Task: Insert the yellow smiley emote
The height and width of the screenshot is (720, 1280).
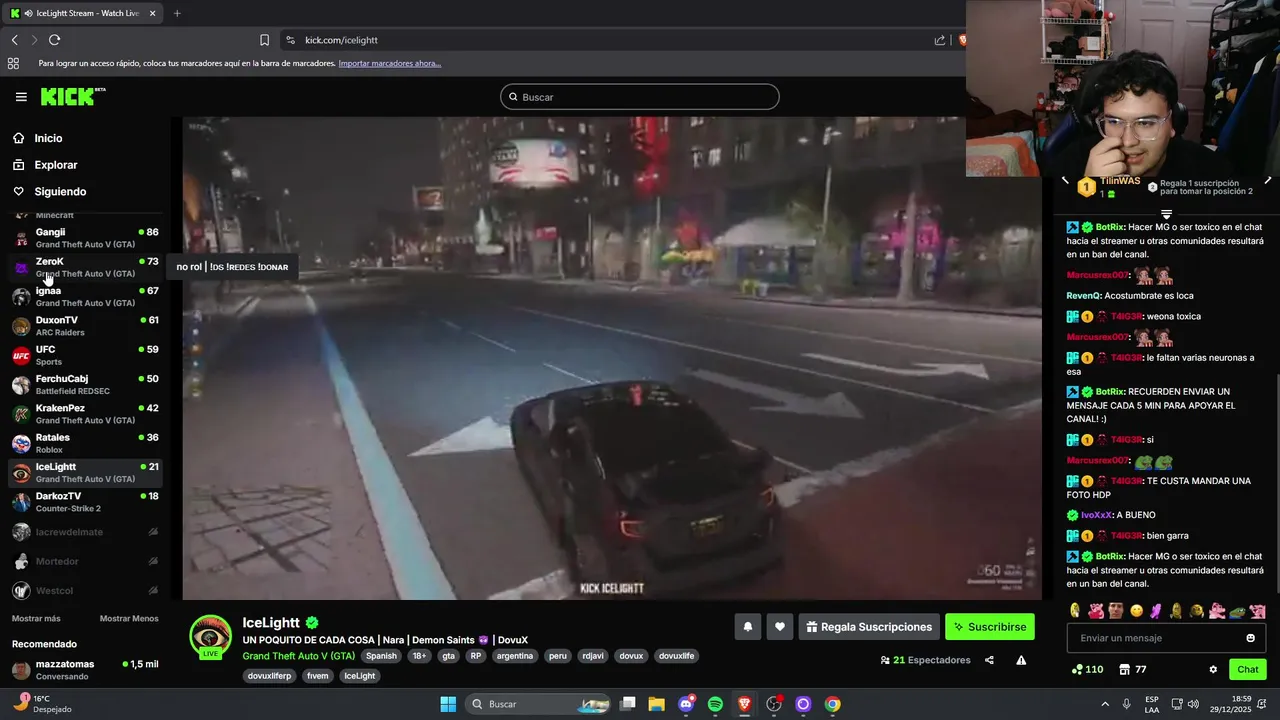Action: tap(1136, 611)
